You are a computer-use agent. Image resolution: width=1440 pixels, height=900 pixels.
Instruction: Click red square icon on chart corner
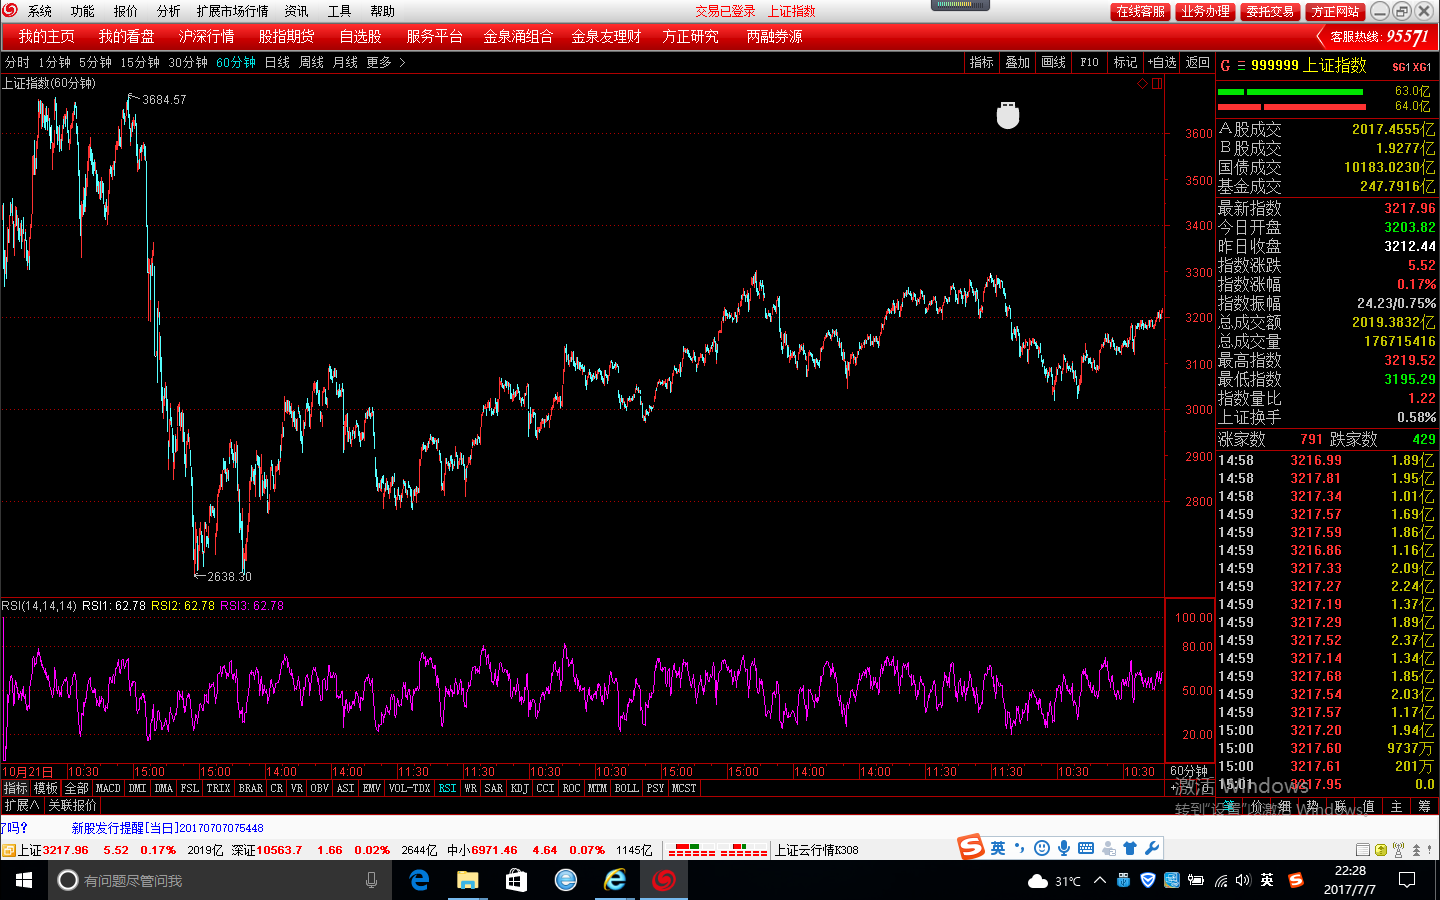click(1157, 84)
